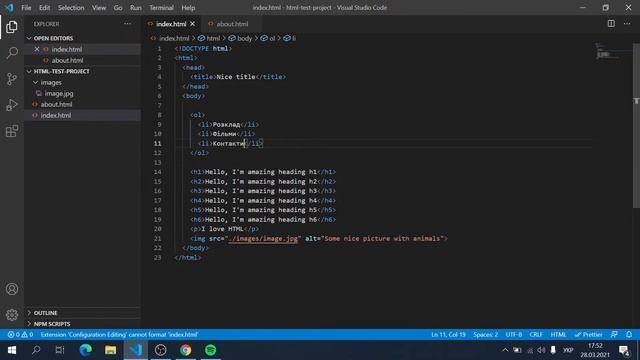Select the index.html editor tab
640x360 pixels.
(x=171, y=24)
